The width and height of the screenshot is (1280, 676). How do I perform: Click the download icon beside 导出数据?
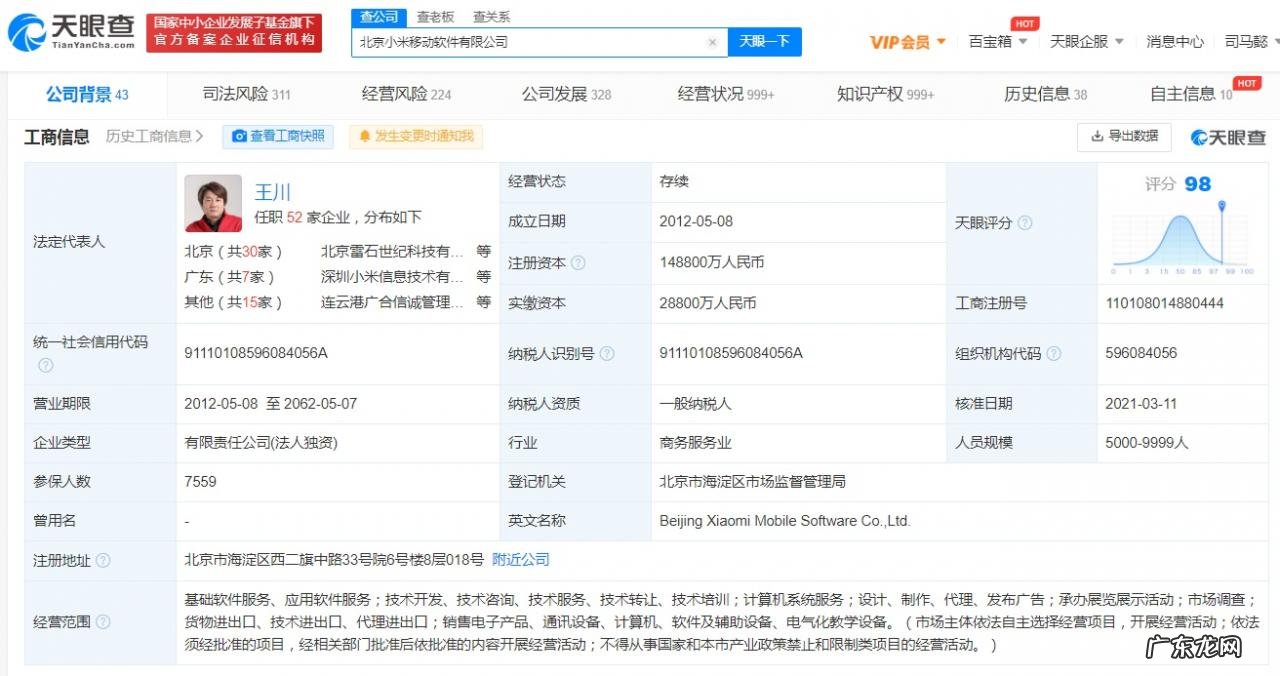1097,135
